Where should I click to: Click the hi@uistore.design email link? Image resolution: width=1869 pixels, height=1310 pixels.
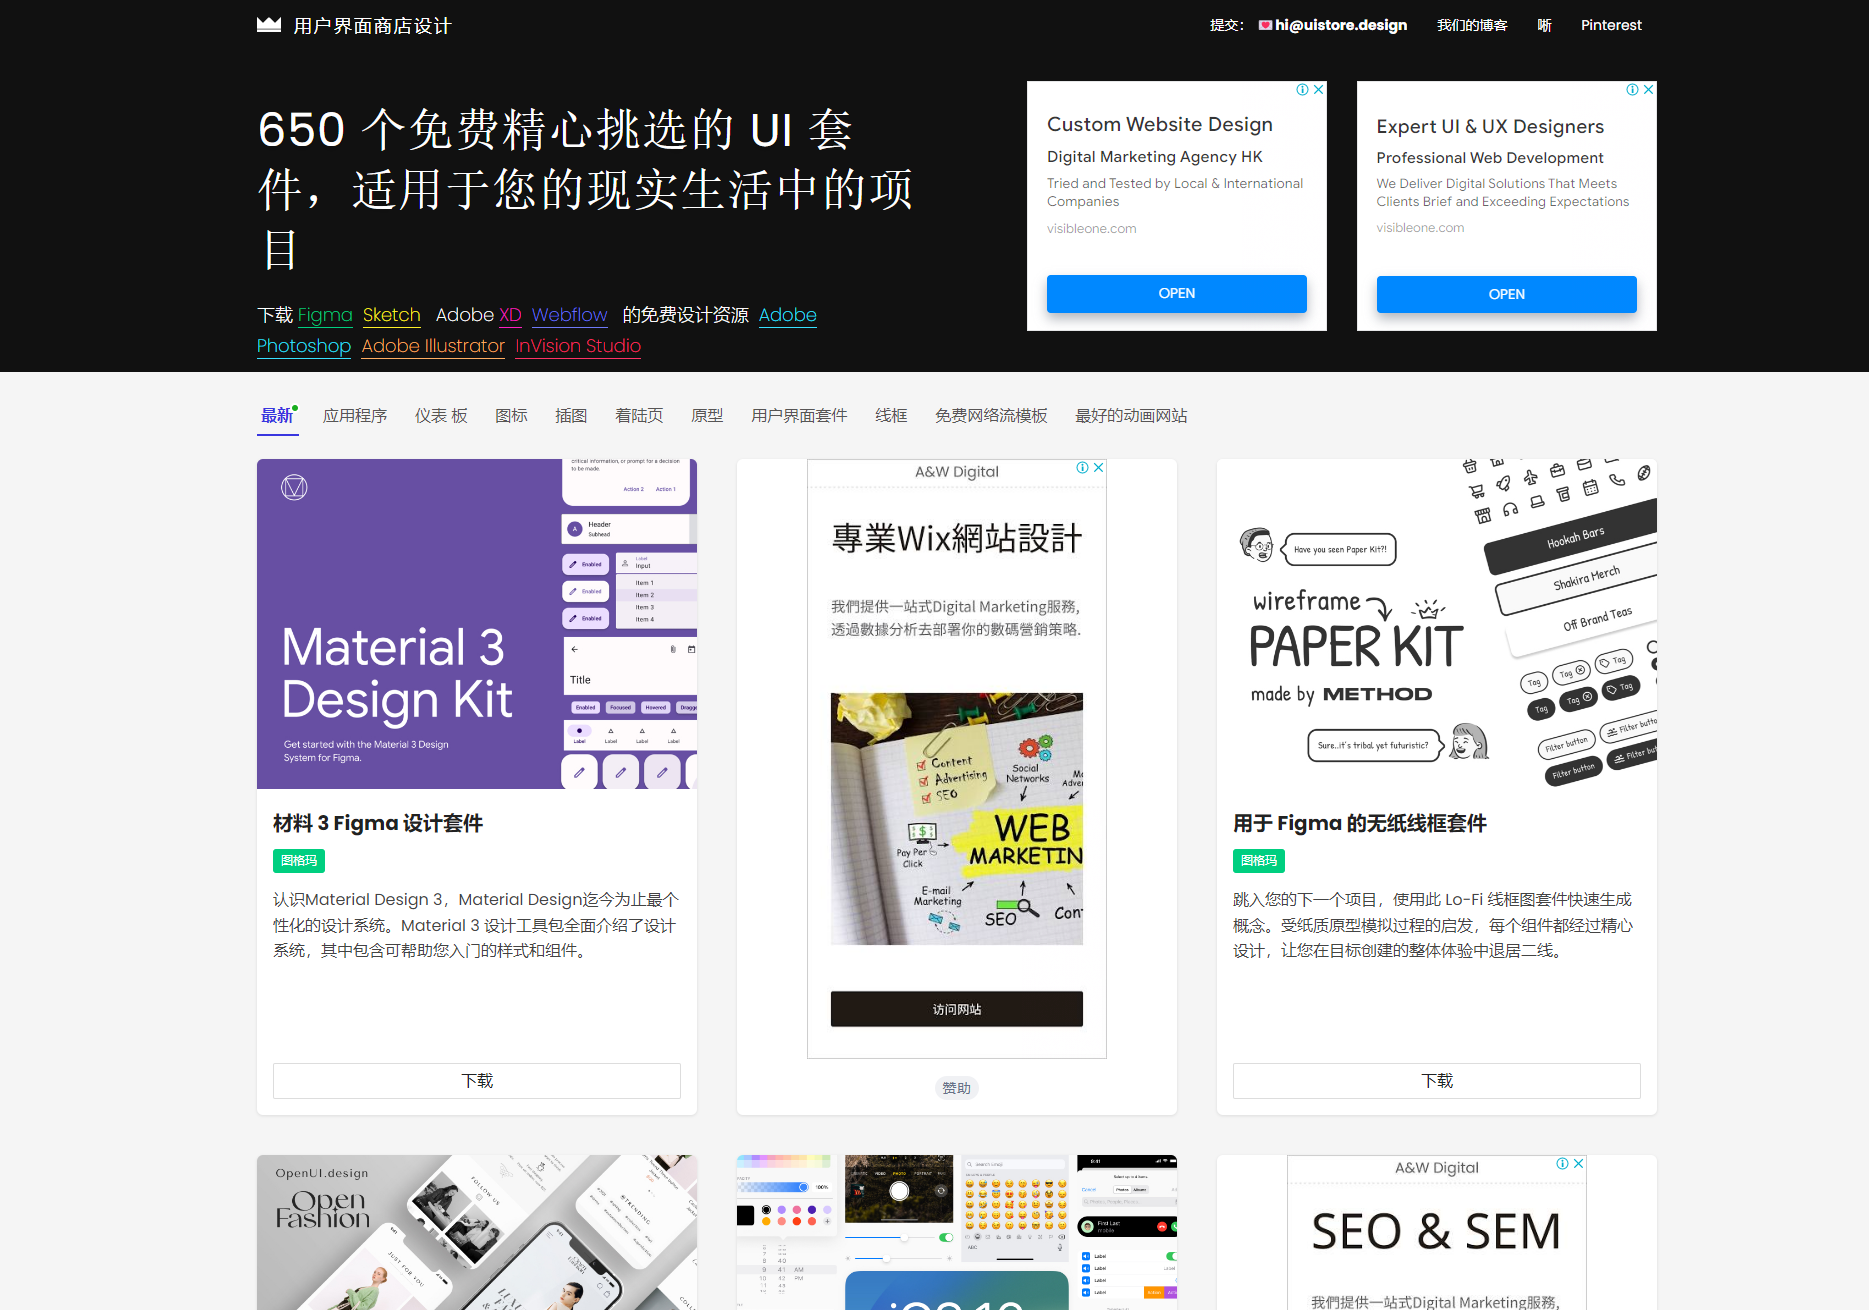coord(1341,25)
